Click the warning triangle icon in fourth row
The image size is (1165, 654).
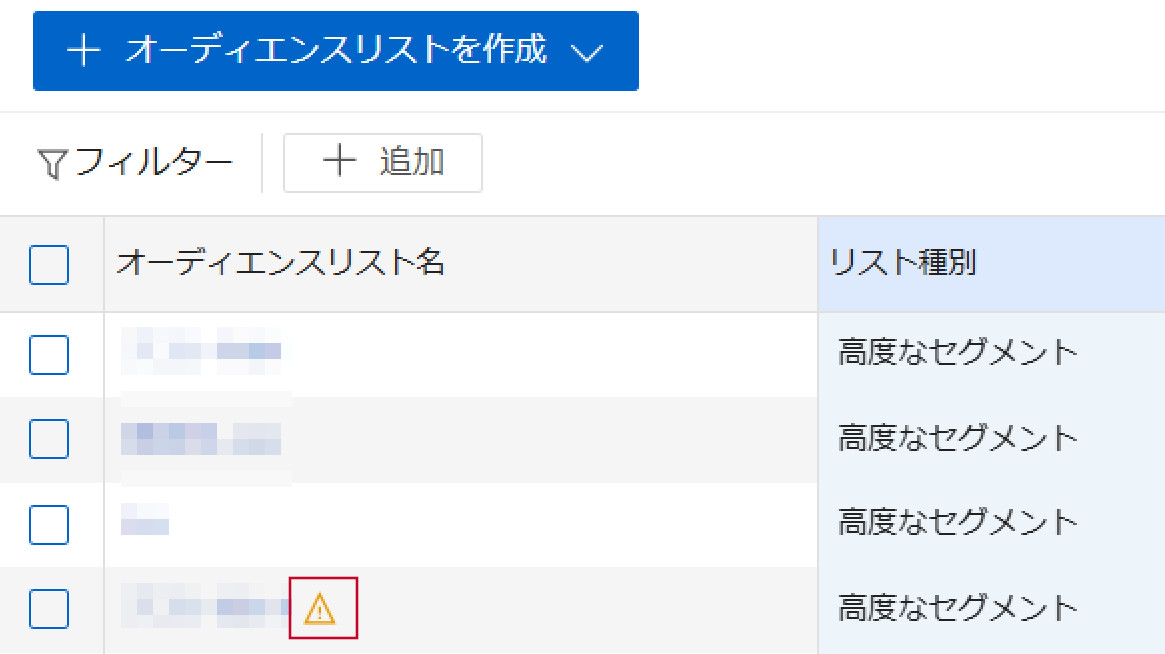tap(320, 609)
